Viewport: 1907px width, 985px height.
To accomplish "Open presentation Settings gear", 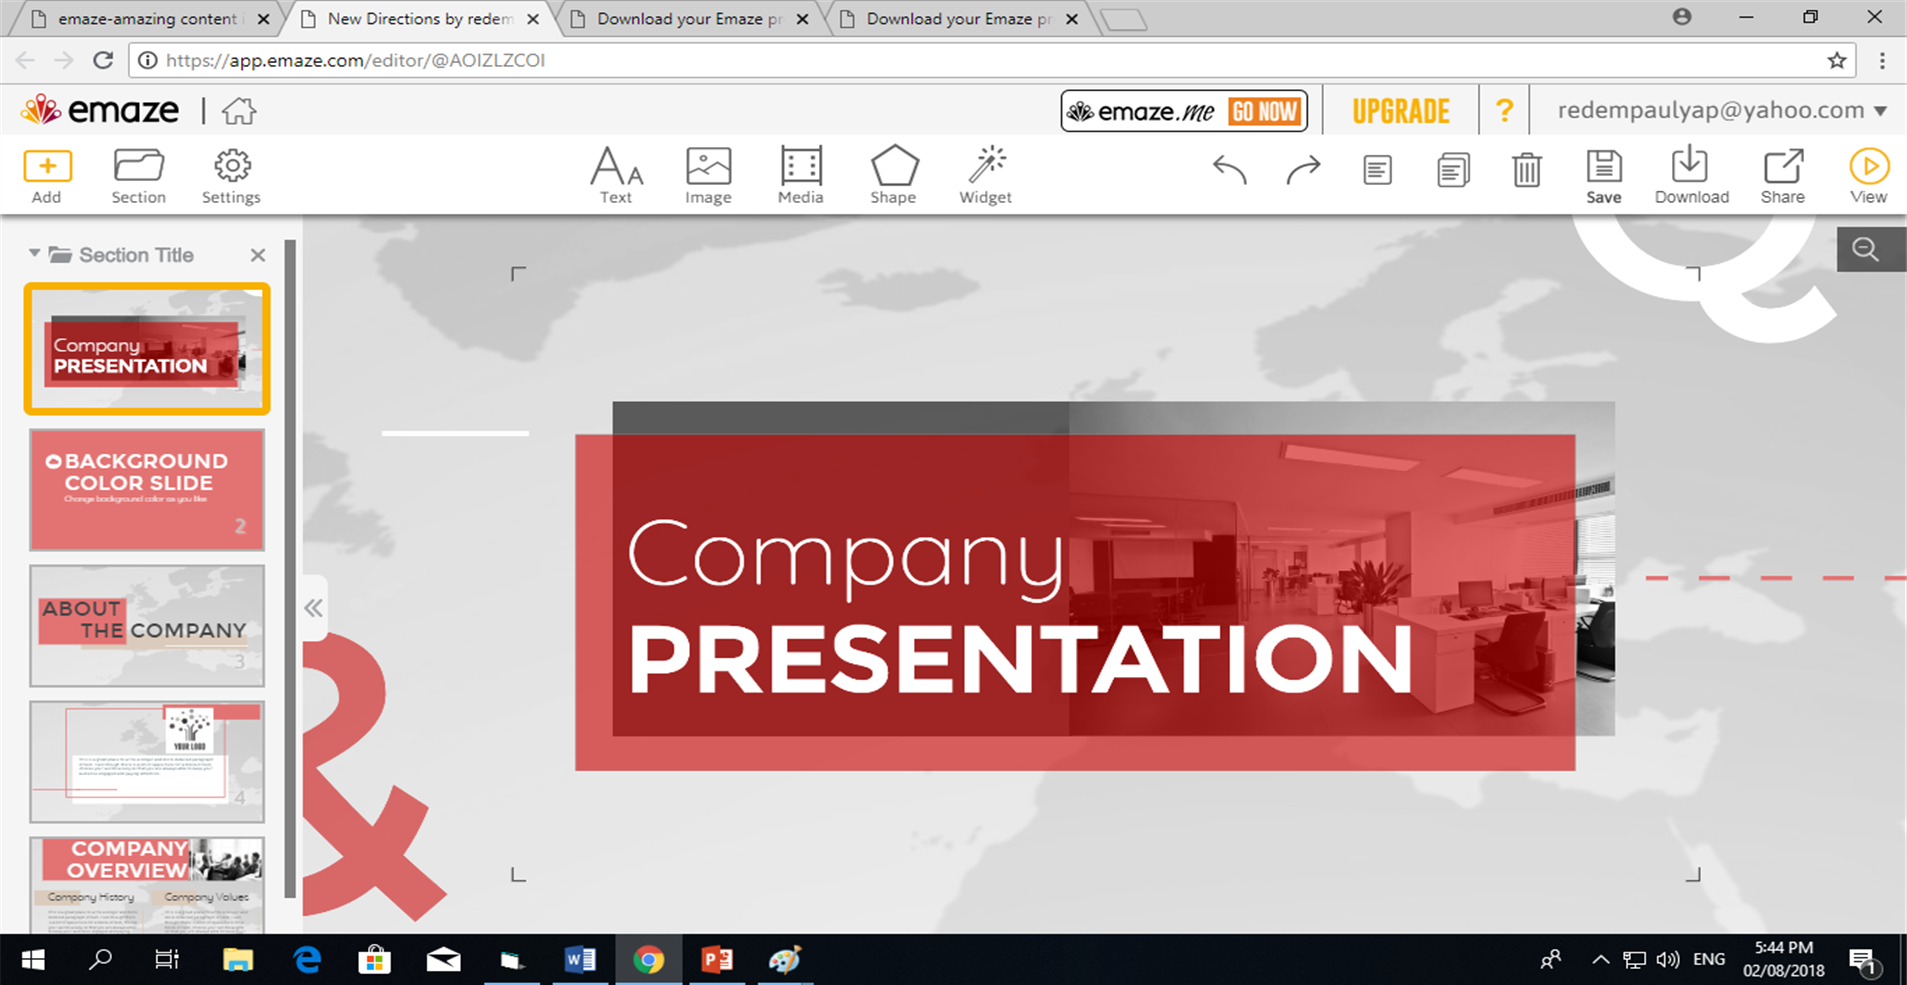I will [231, 176].
